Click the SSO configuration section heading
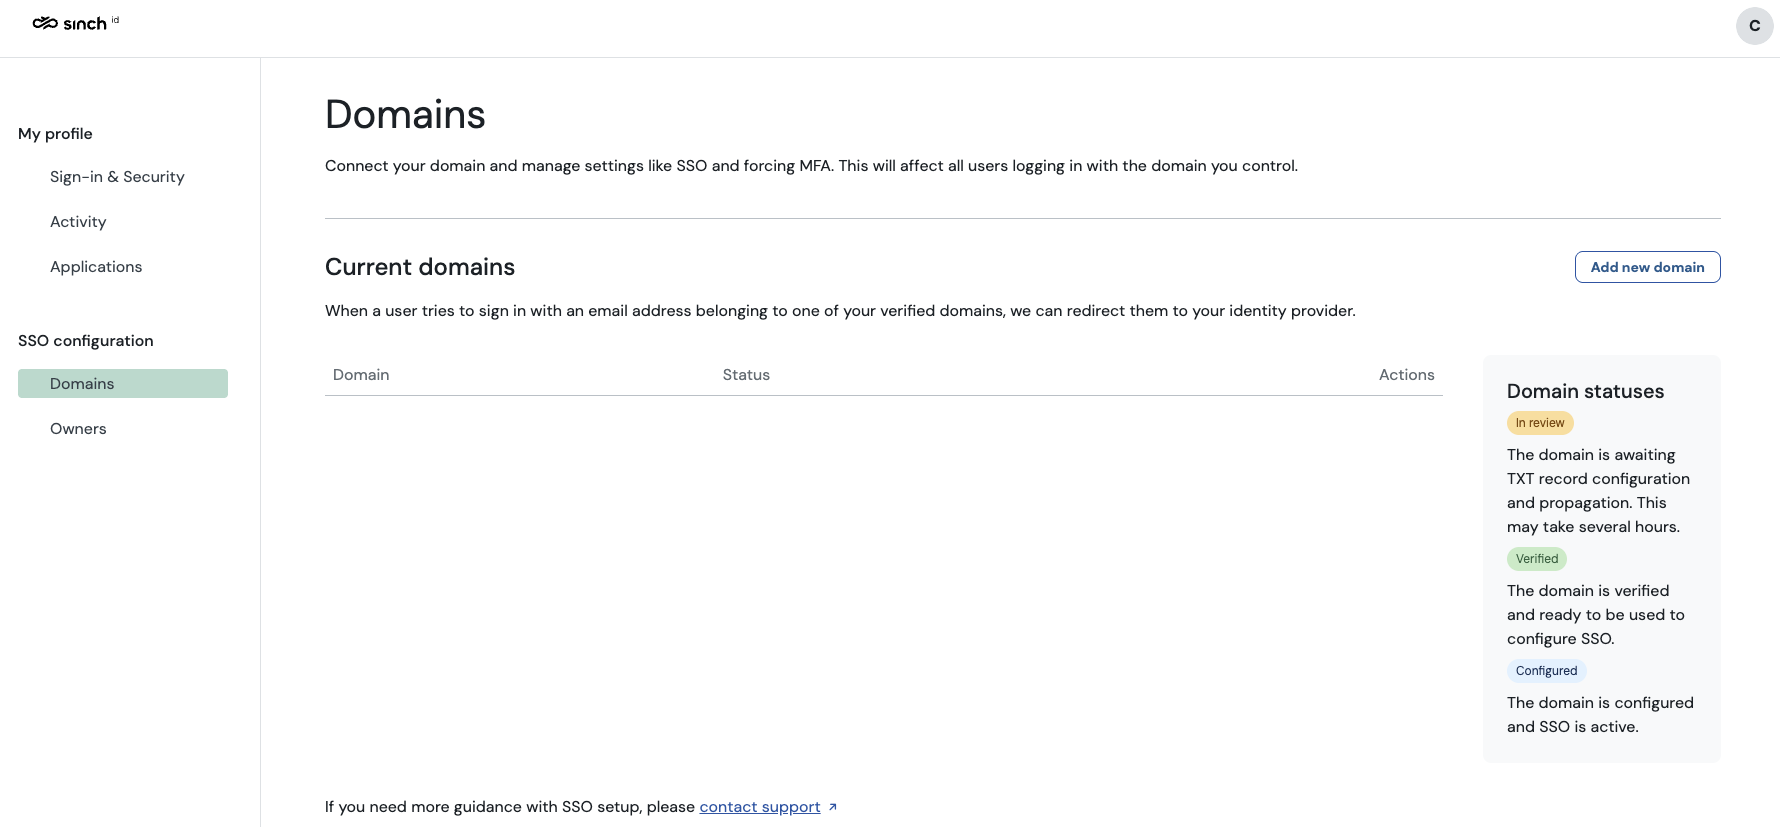Screen dimensions: 1780x827 coord(86,341)
